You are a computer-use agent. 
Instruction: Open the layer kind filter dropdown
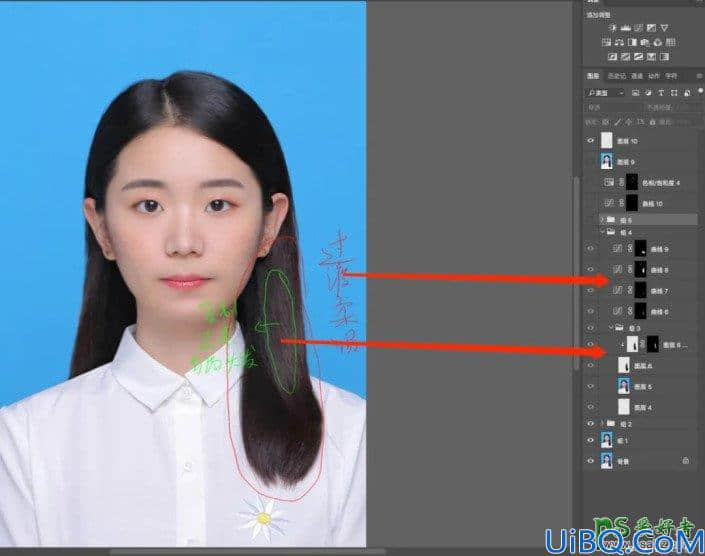(606, 93)
